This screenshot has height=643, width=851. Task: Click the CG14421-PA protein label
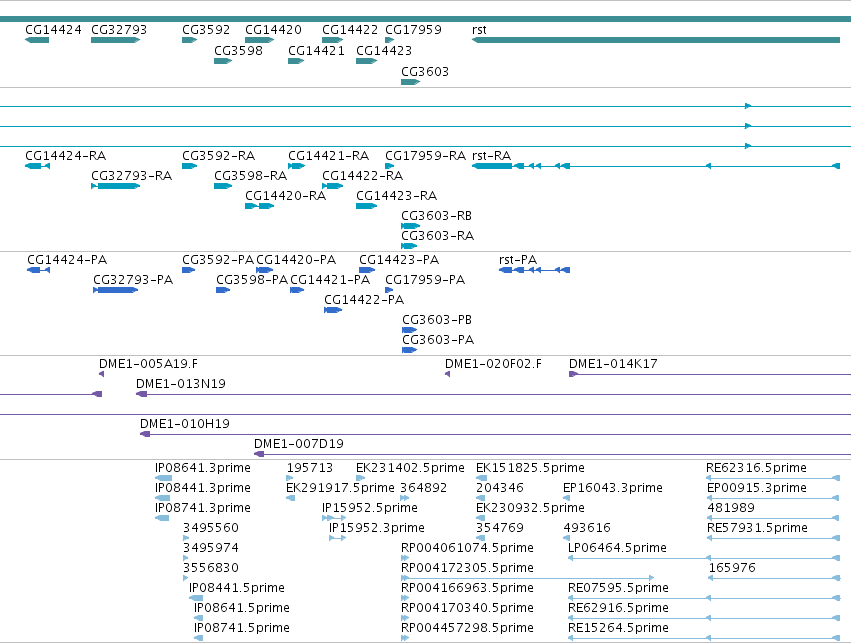[x=330, y=280]
